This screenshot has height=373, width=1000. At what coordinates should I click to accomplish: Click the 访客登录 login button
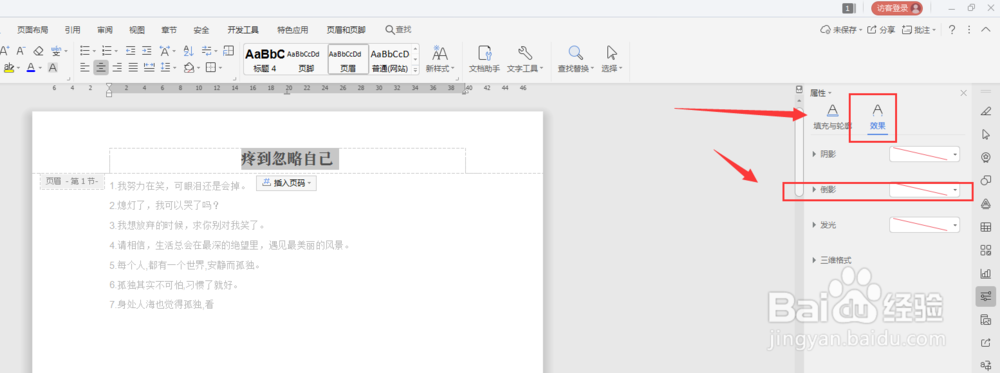(x=897, y=8)
